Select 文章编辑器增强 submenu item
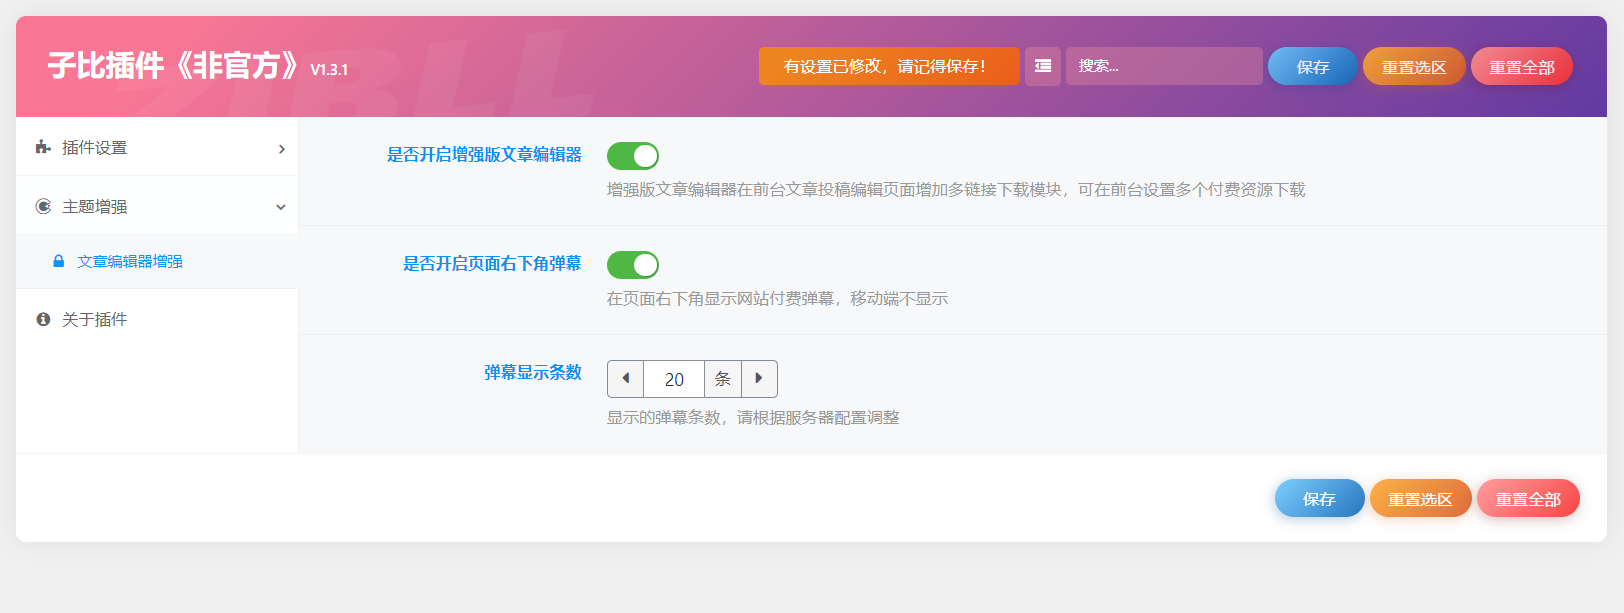The image size is (1624, 613). pyautogui.click(x=157, y=261)
